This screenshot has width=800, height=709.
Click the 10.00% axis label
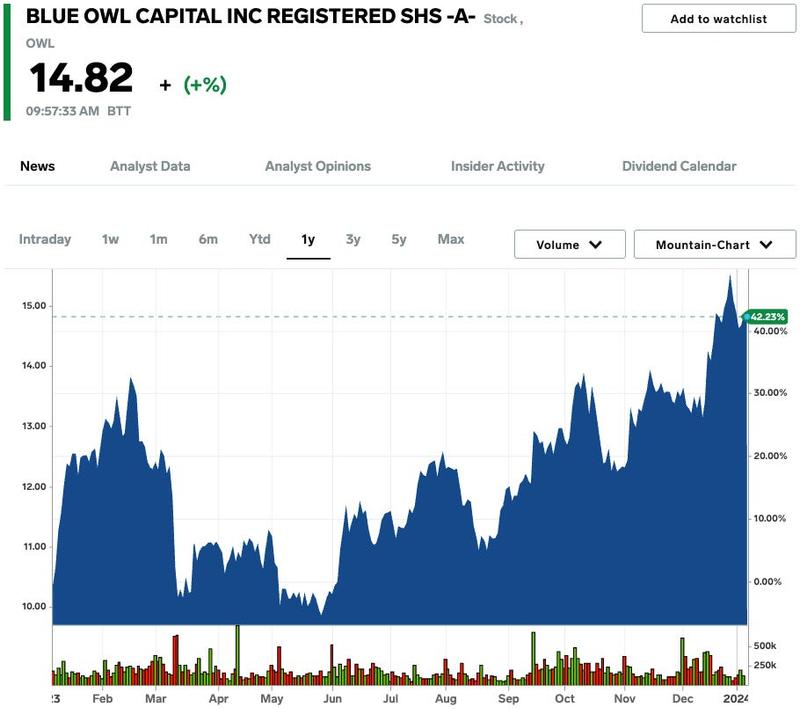770,518
